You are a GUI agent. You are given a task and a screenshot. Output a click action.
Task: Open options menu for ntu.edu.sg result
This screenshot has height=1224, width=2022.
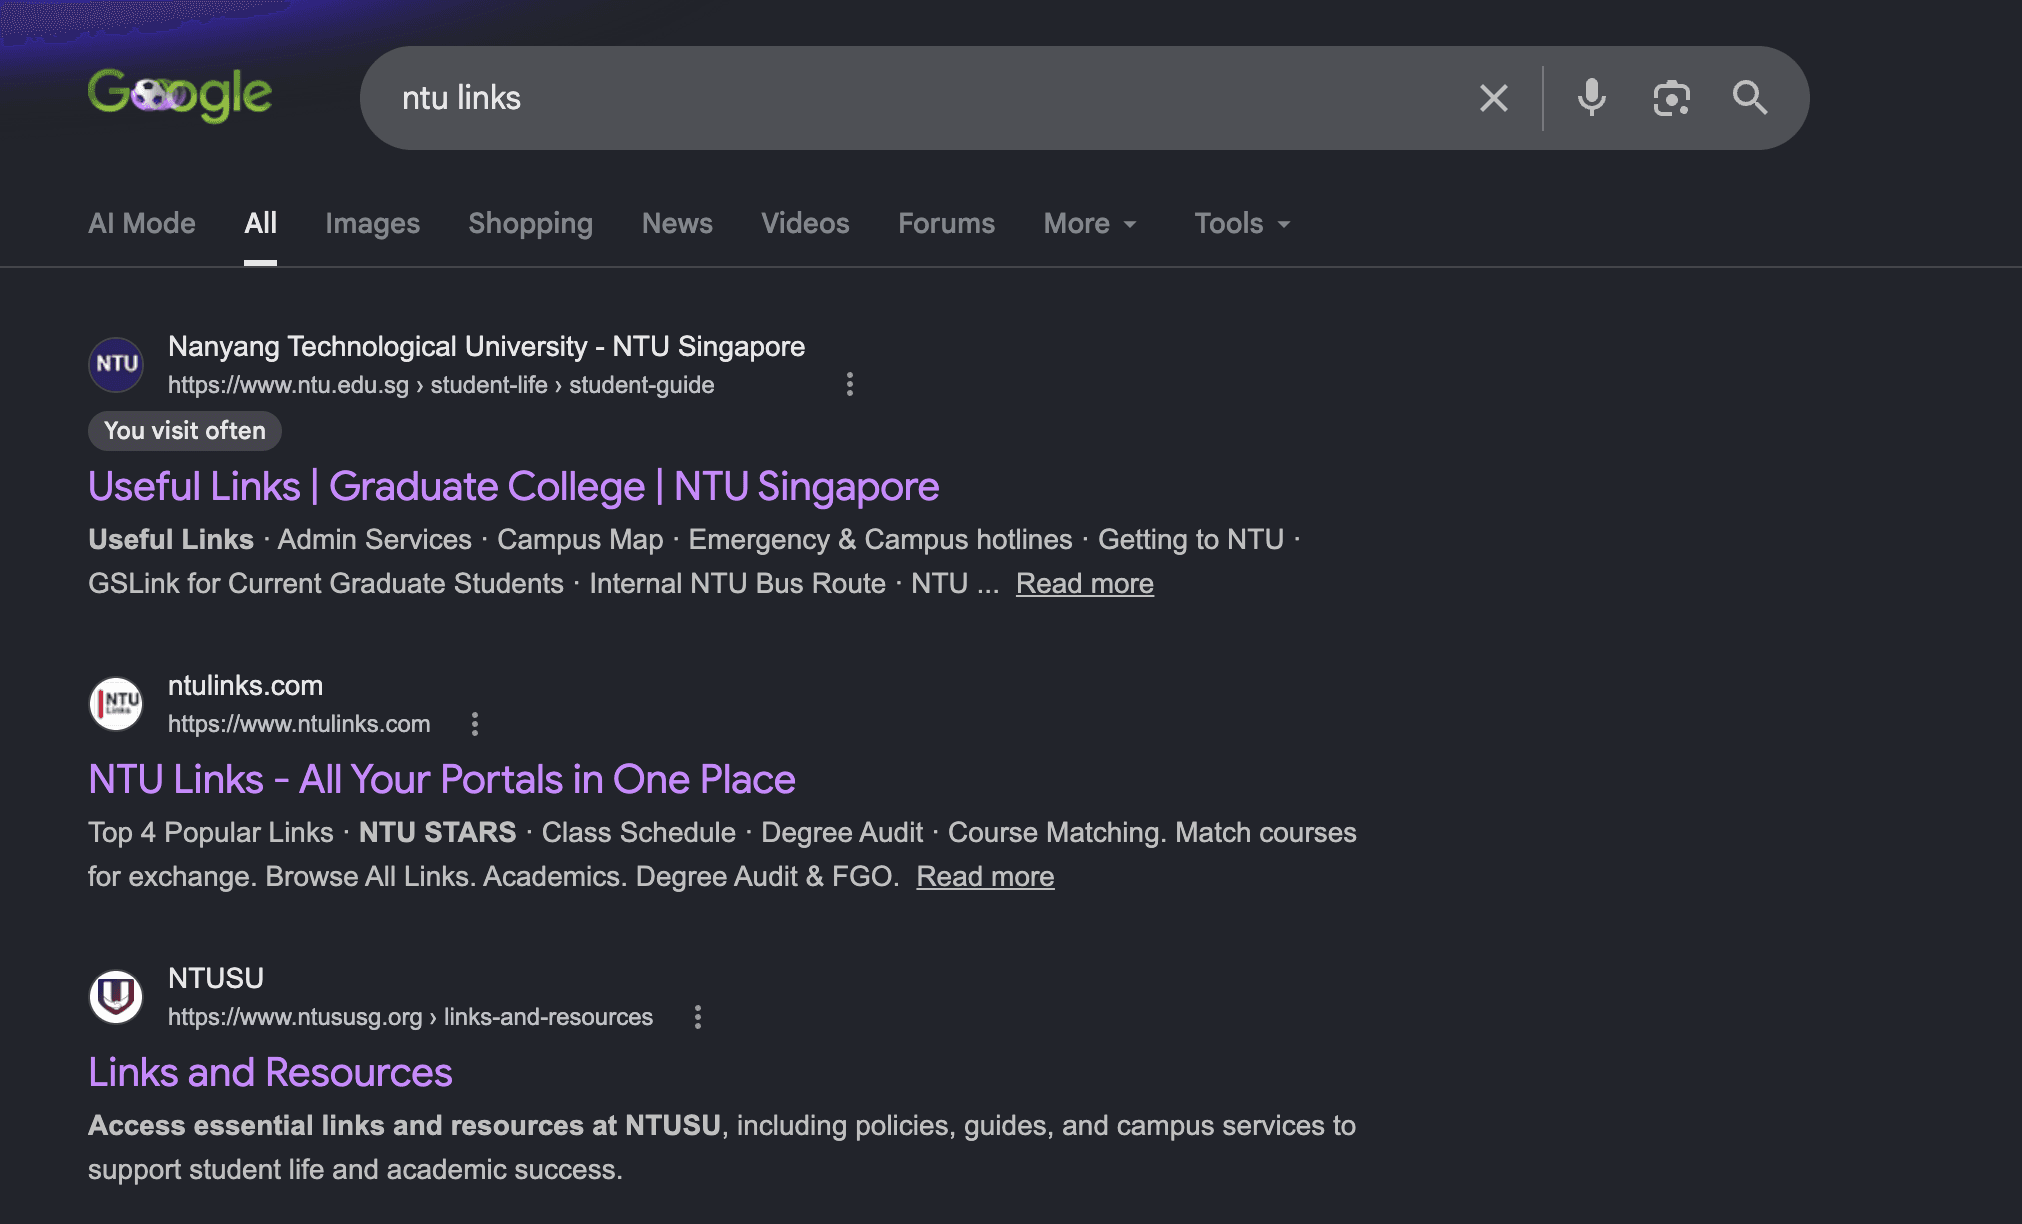coord(850,384)
